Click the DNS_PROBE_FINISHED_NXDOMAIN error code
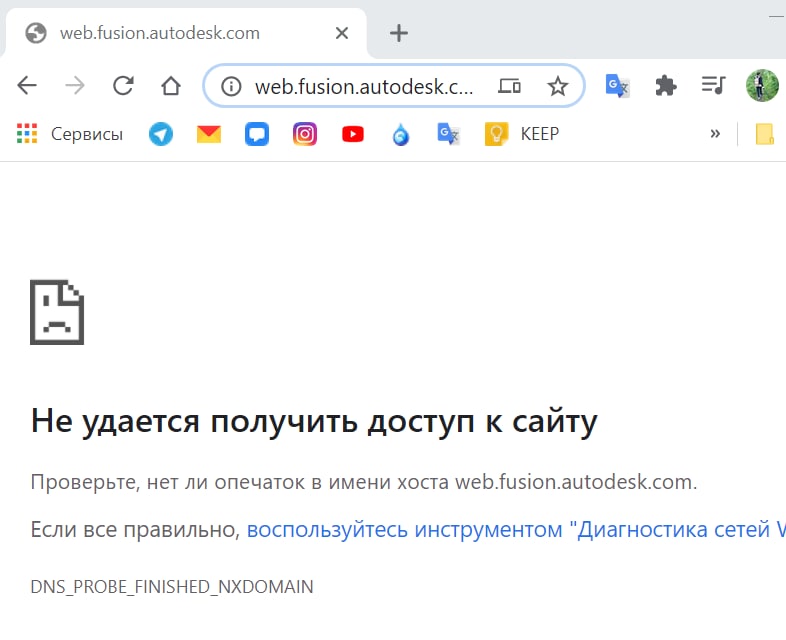The image size is (786, 640). 172,586
